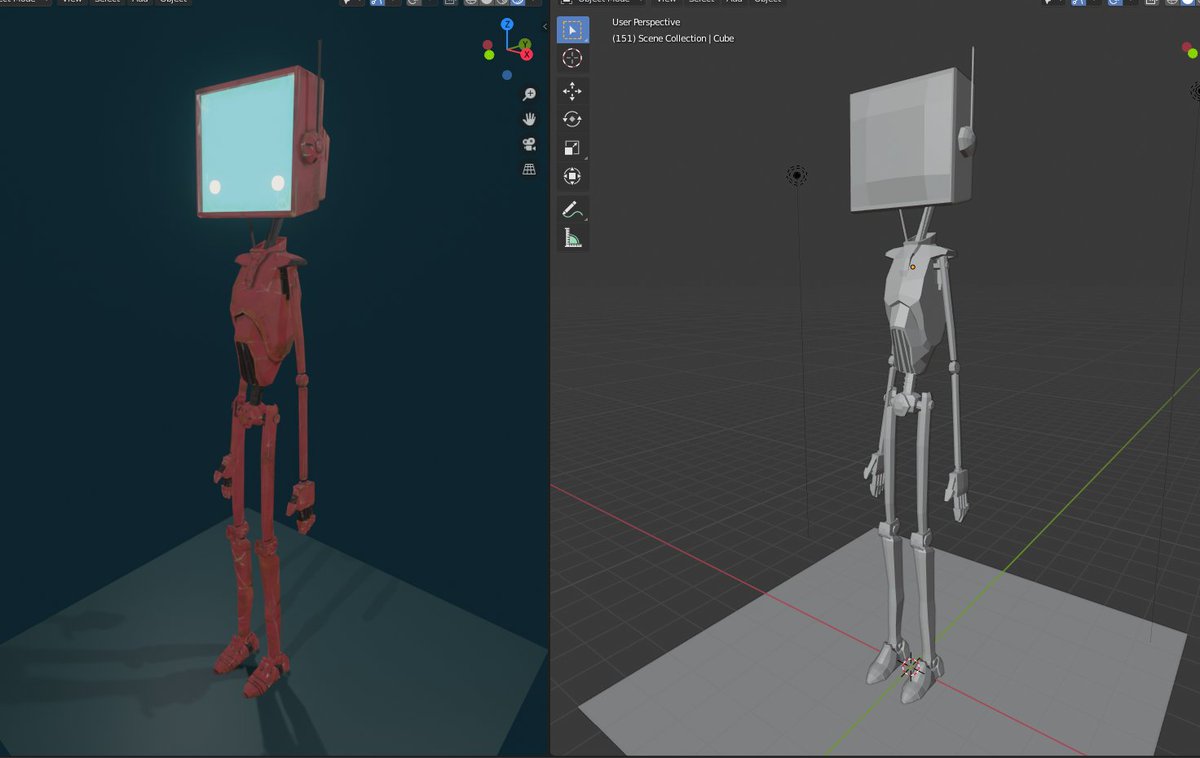Screen dimensions: 1200x758
Task: Activate the 3D Cursor tool
Action: pos(572,58)
